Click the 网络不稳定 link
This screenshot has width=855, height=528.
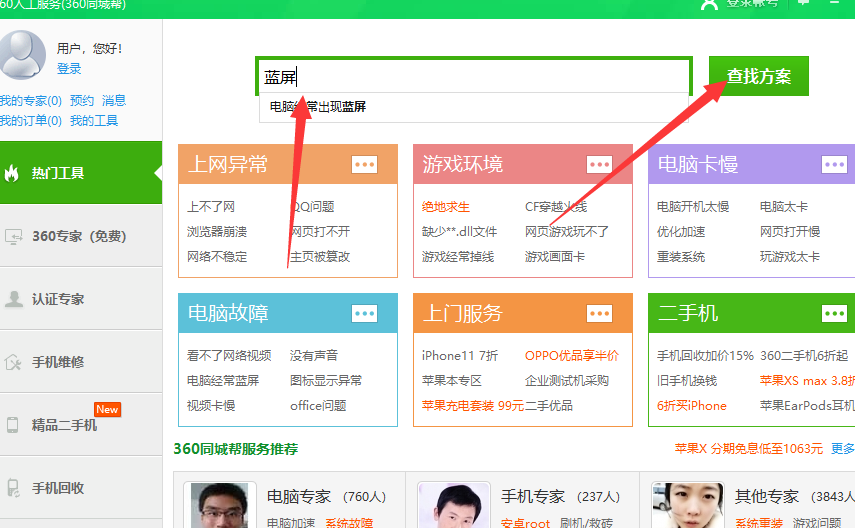point(217,256)
